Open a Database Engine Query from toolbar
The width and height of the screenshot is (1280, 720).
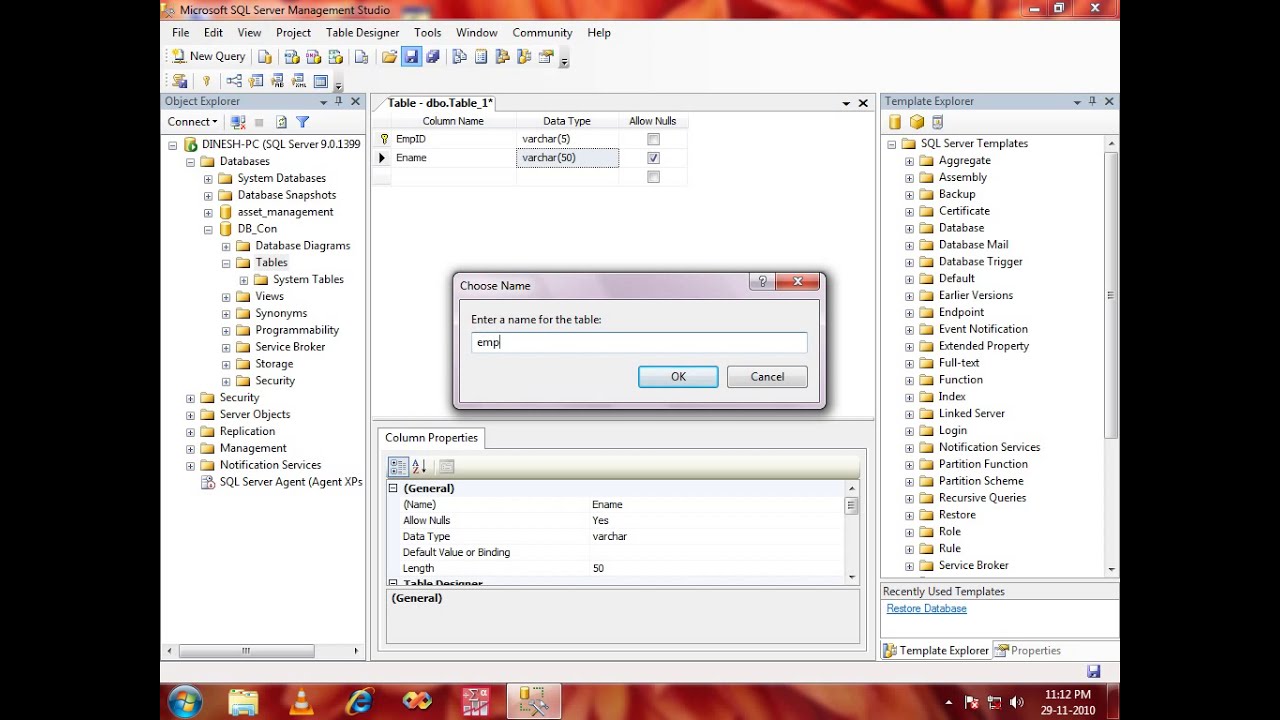pos(265,57)
